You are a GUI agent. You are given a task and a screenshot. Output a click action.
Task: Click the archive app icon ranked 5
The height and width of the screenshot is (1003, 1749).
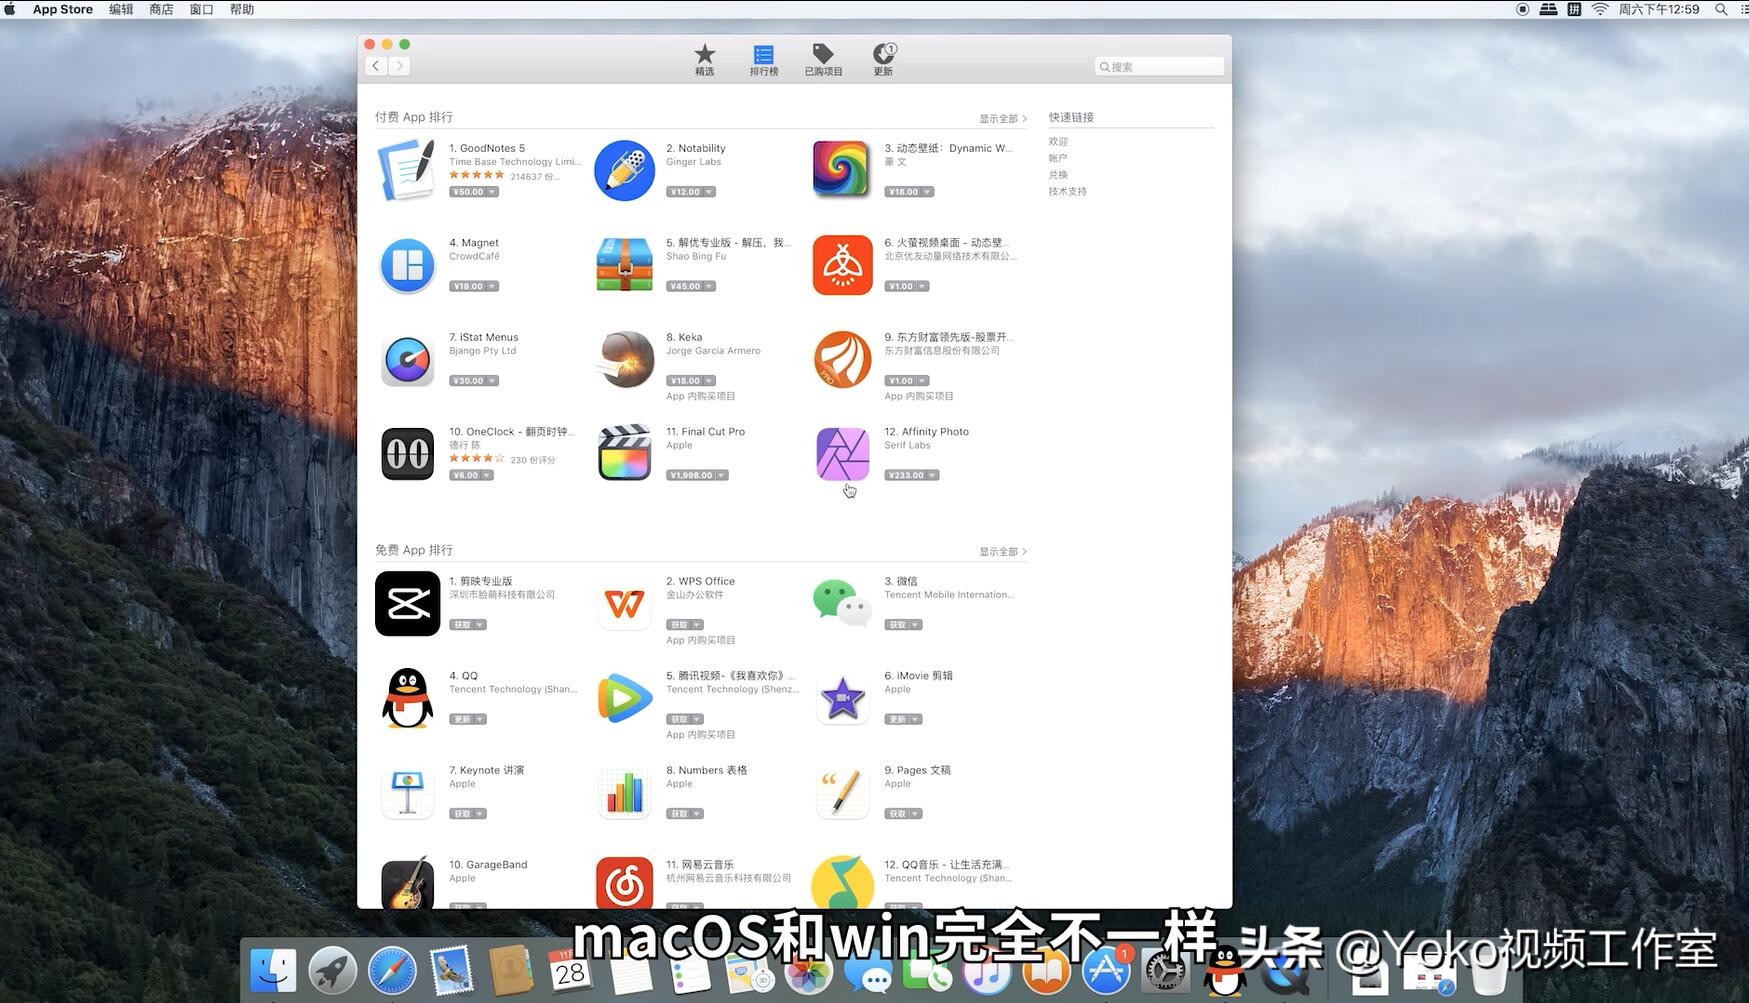(x=624, y=264)
